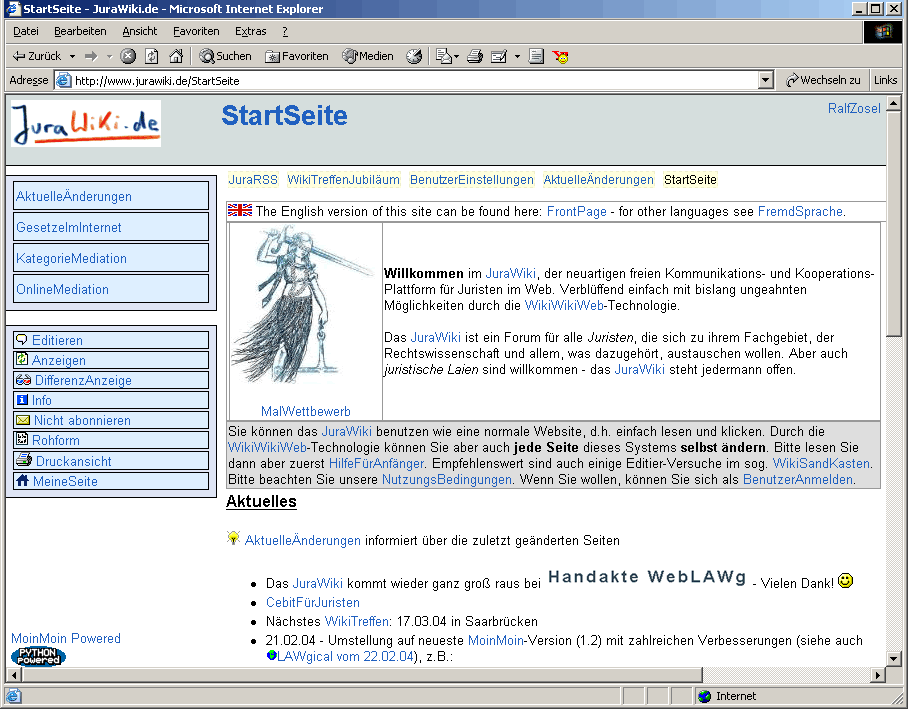Image resolution: width=908 pixels, height=709 pixels.
Task: Click the DifferenzAnzeige glasses icon
Action: [x=23, y=380]
